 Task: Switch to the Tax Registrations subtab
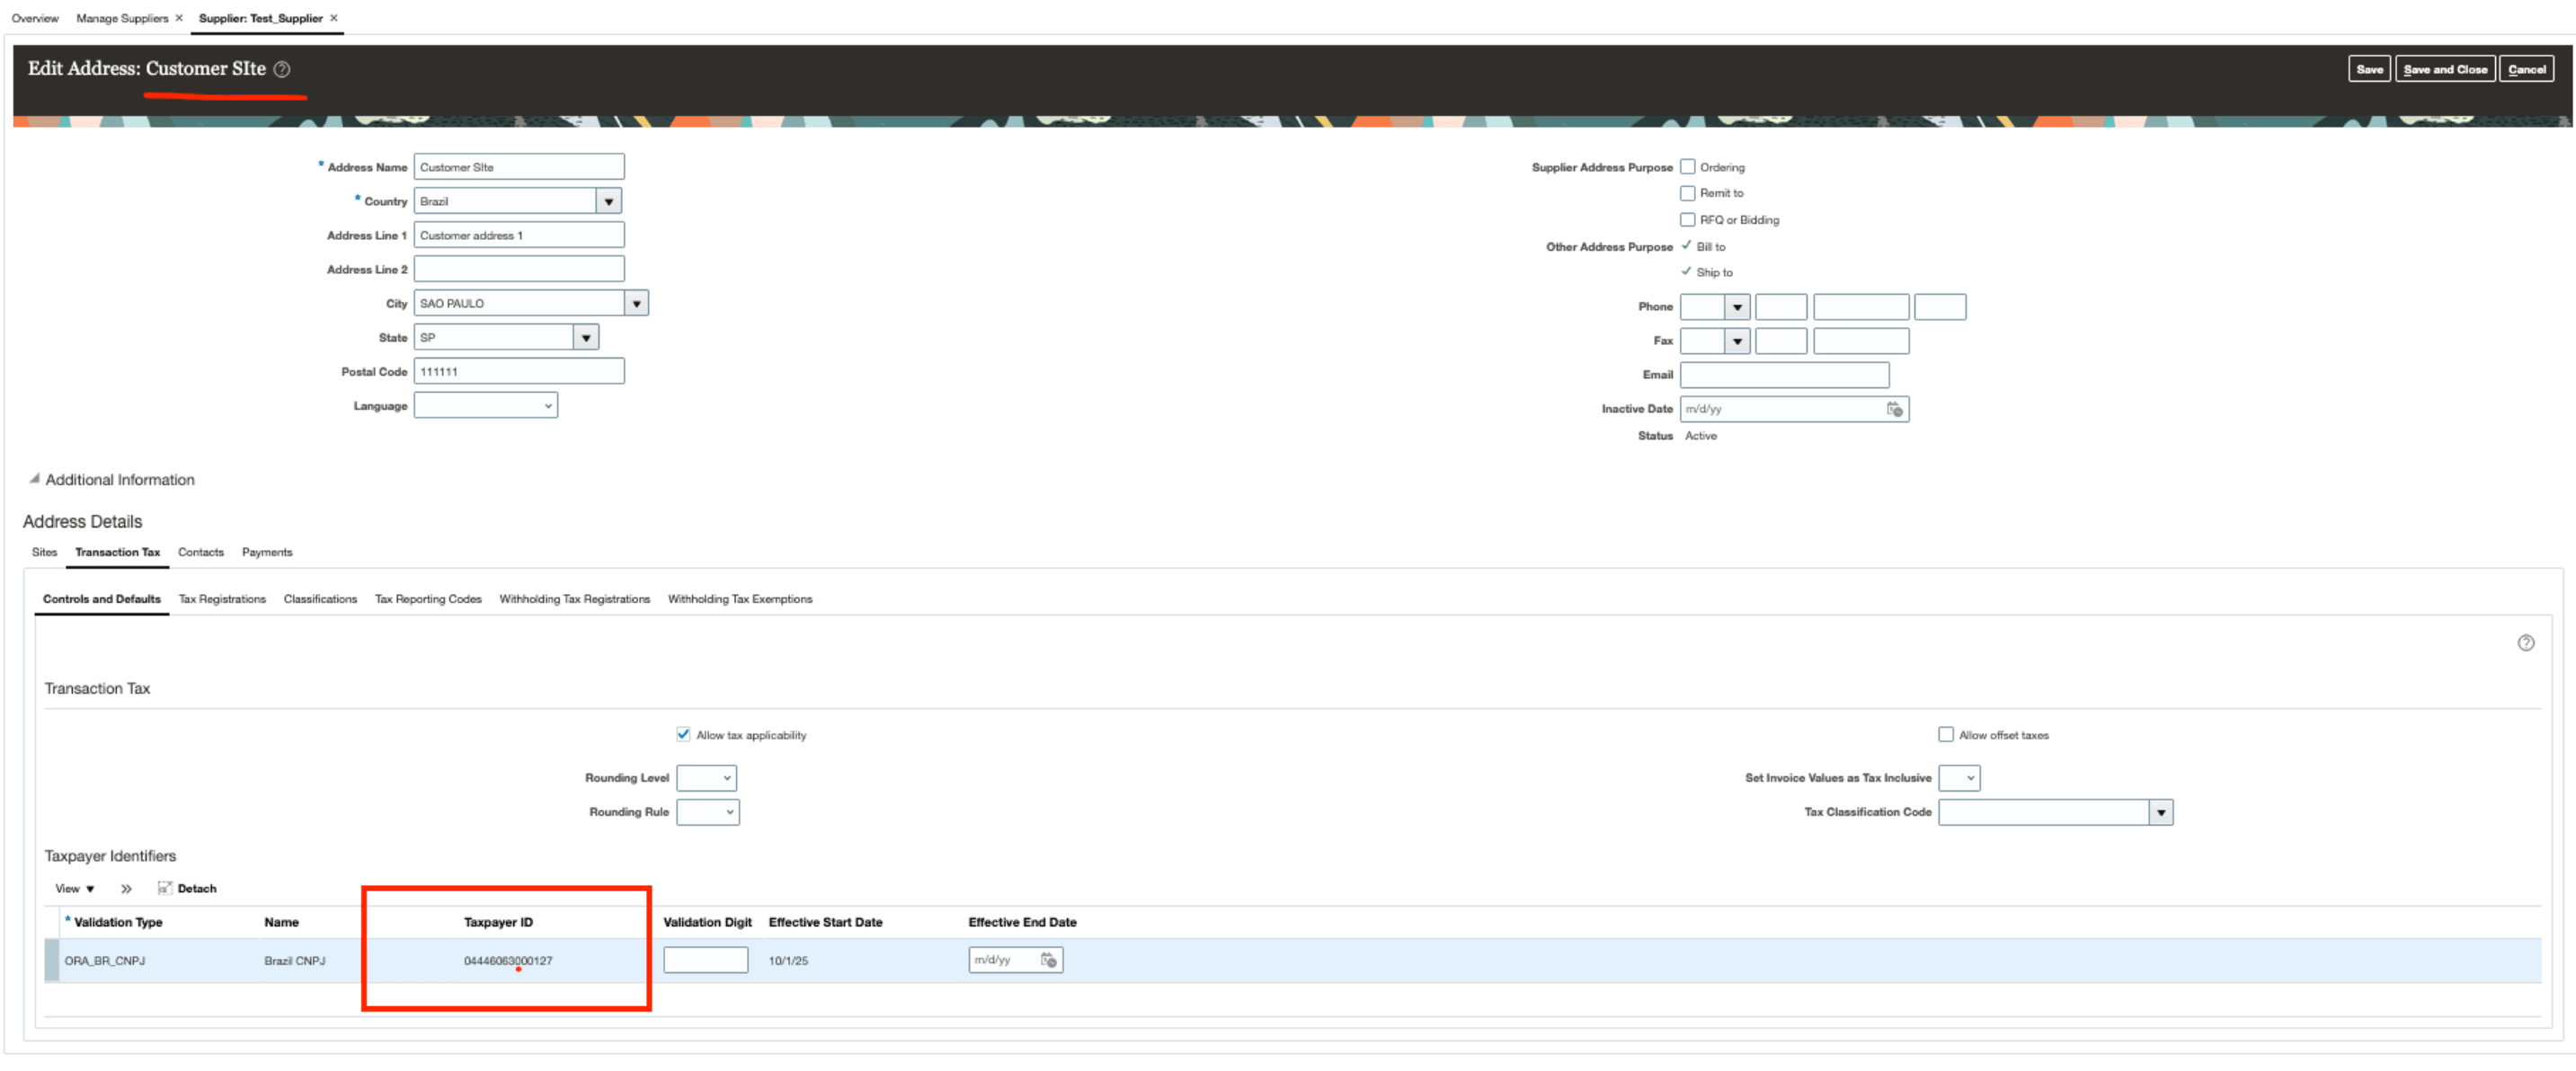[222, 599]
